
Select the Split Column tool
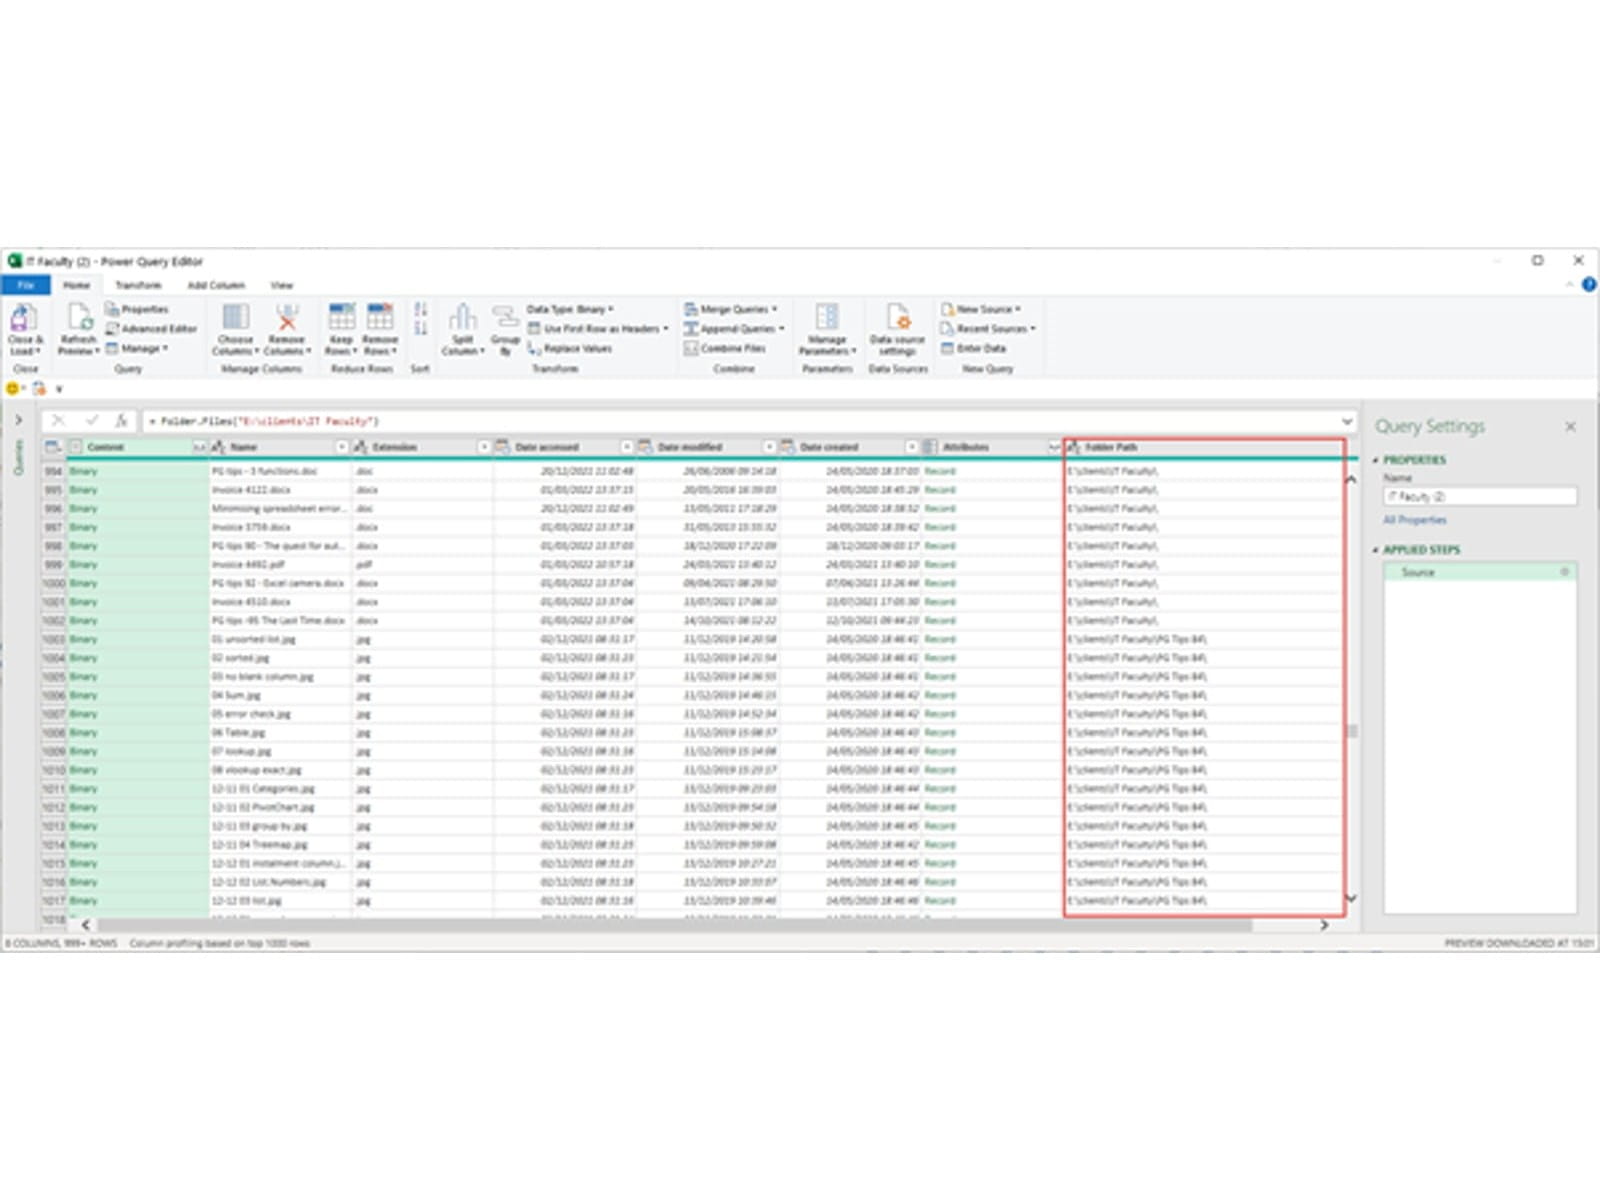tap(462, 320)
